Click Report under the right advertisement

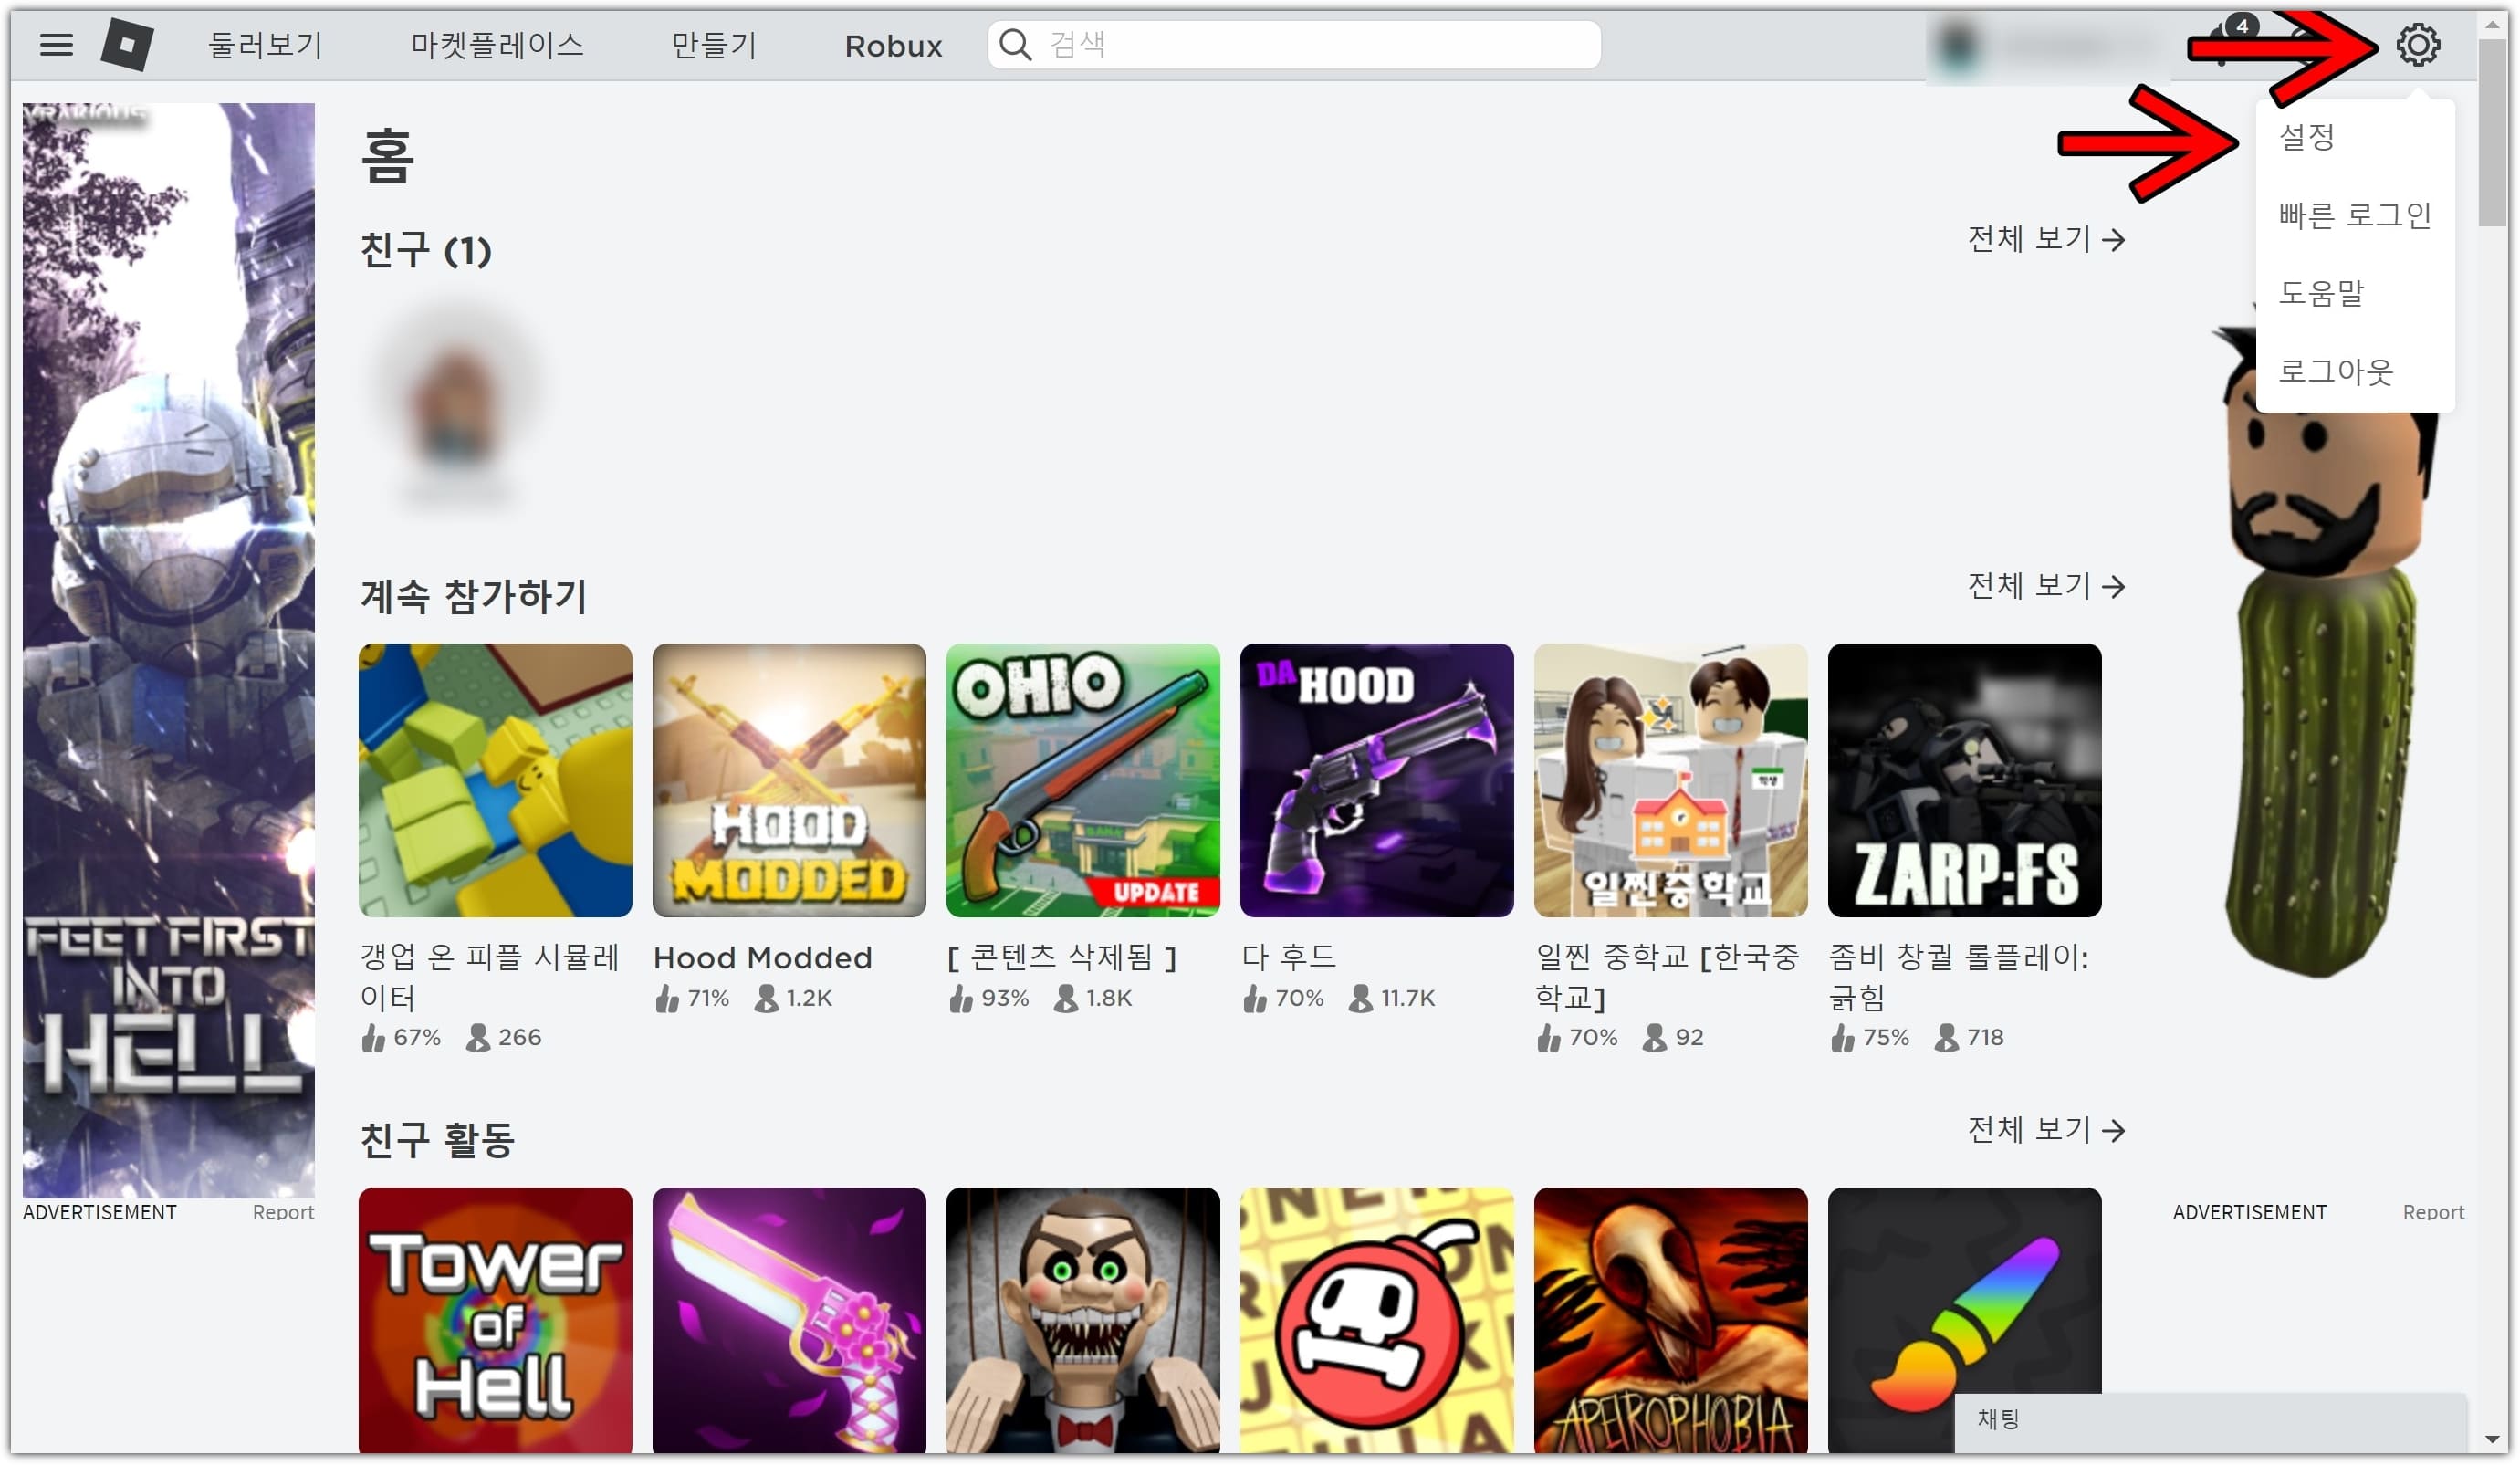[x=2433, y=1212]
